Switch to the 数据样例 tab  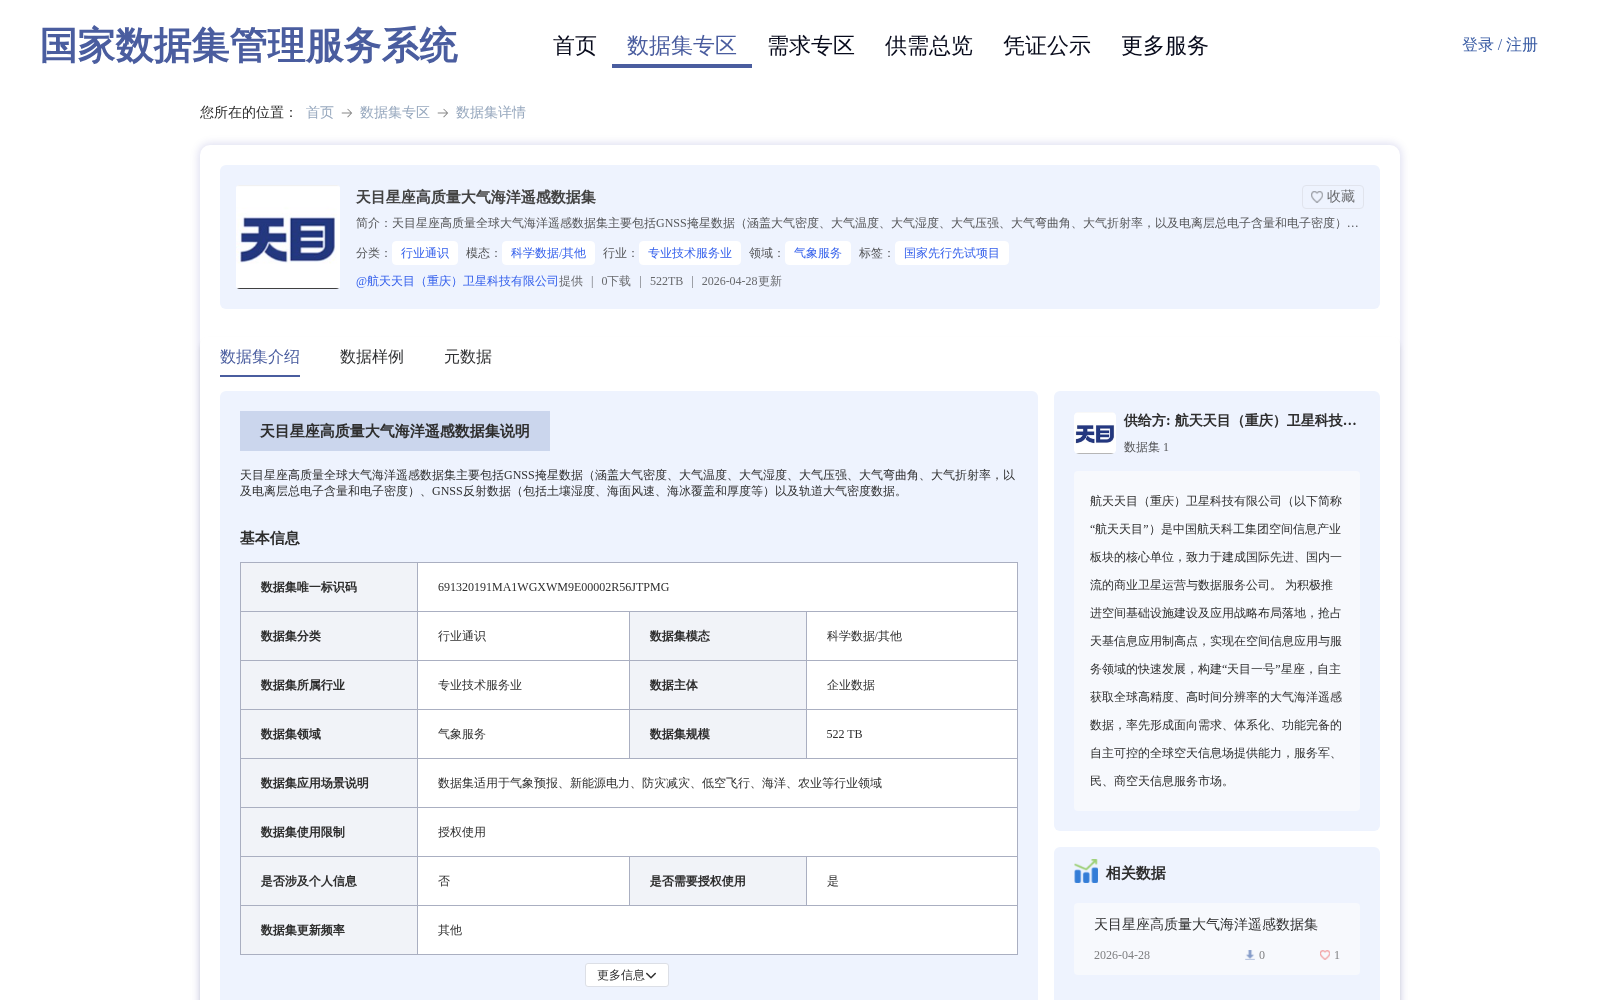(372, 357)
